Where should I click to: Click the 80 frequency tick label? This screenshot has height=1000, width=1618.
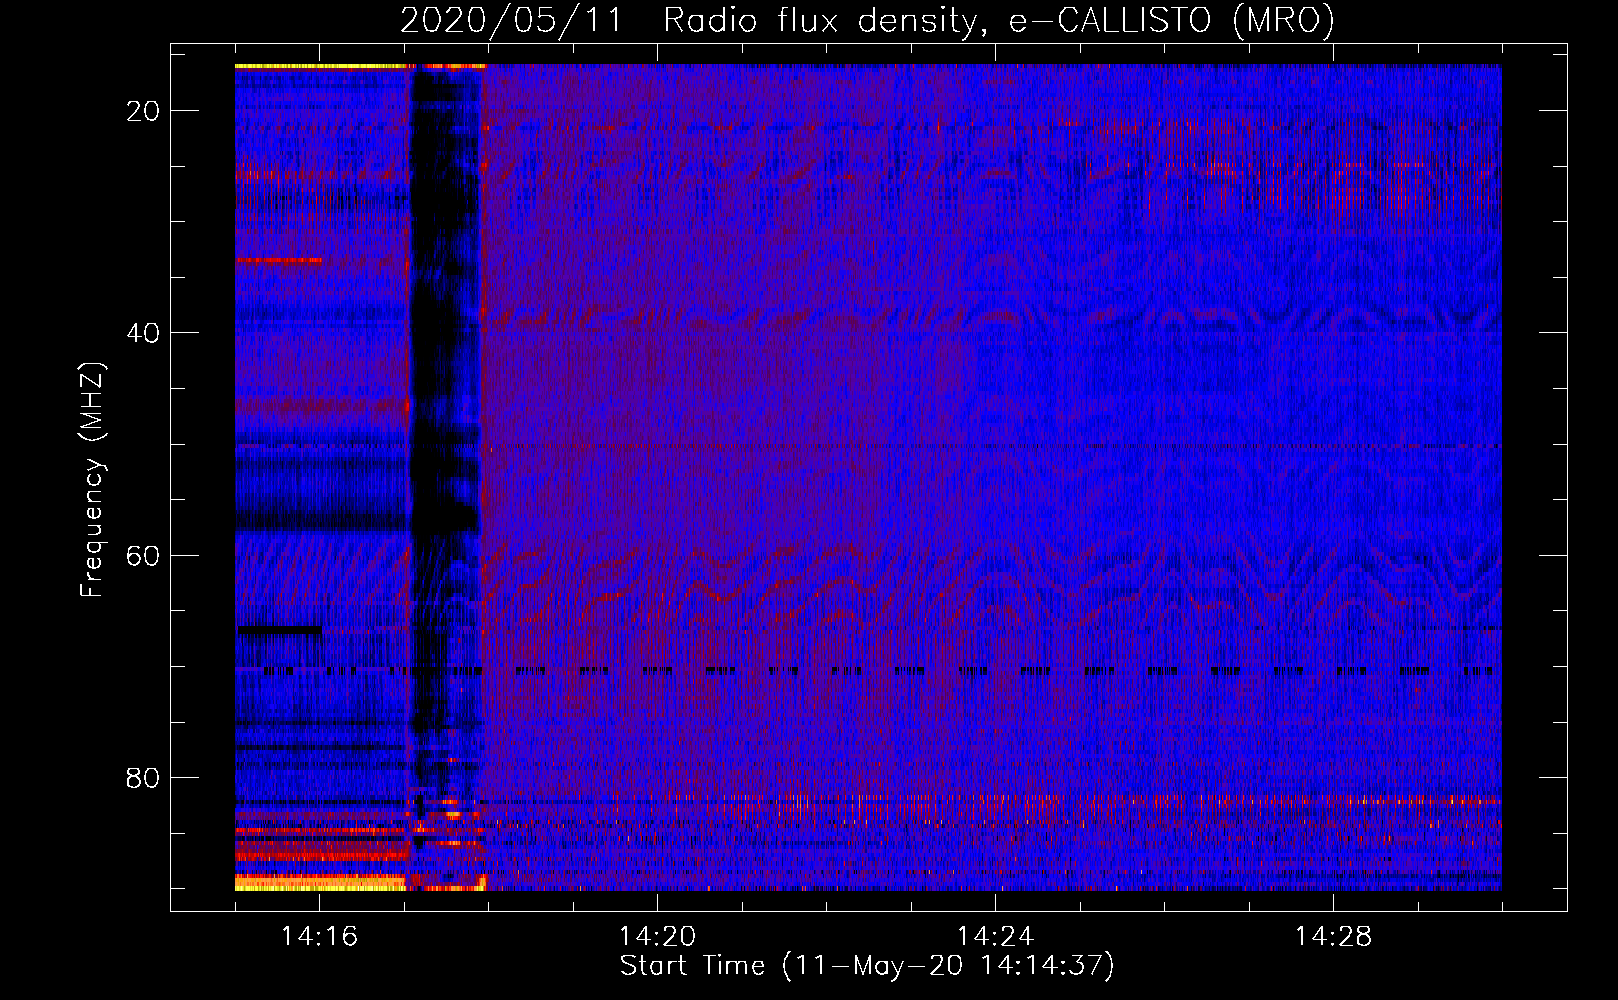(143, 778)
